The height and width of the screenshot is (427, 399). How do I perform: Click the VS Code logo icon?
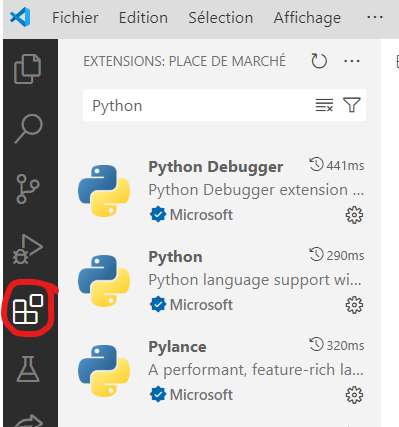pyautogui.click(x=20, y=17)
